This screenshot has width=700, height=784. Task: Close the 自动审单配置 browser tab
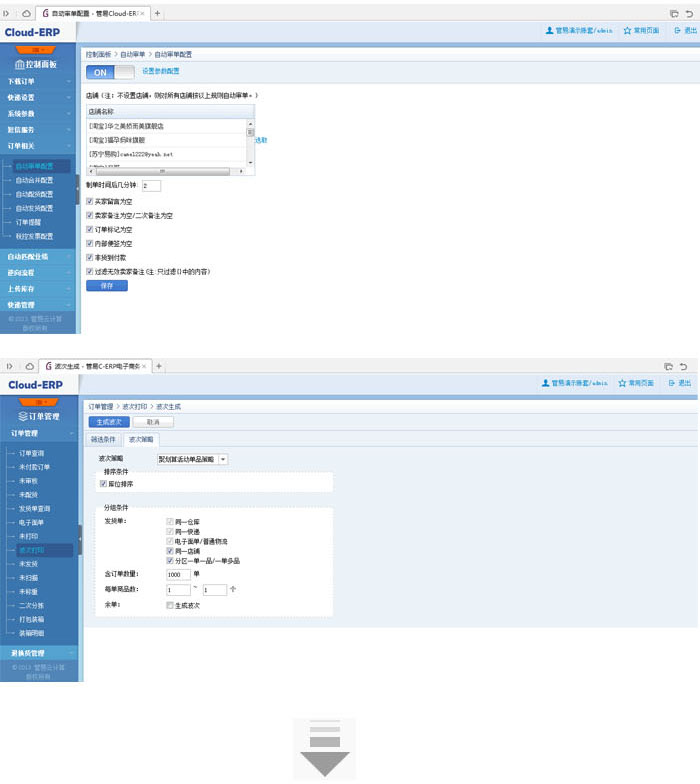(x=142, y=14)
